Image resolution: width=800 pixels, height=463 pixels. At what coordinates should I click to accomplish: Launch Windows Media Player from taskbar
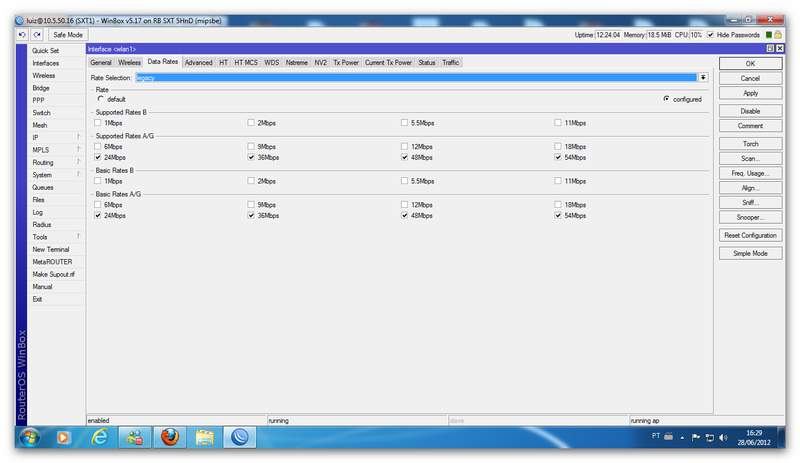coord(64,437)
